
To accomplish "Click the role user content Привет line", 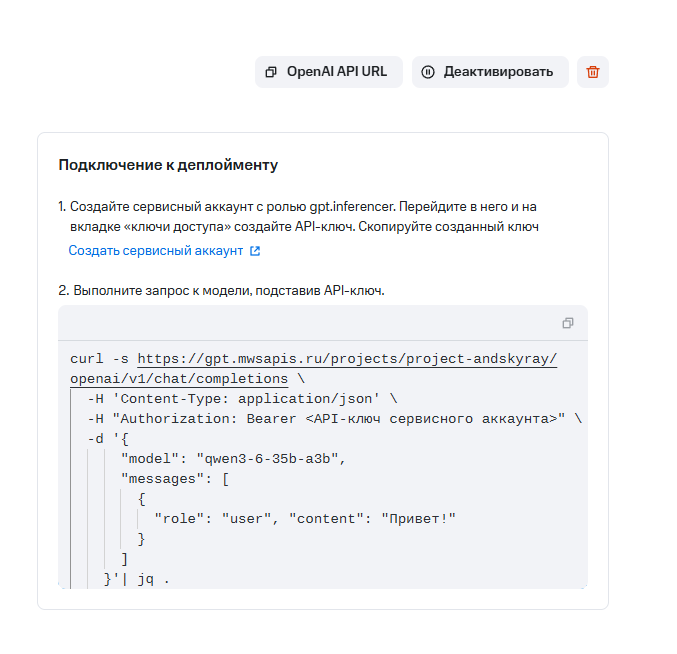I will click(x=305, y=518).
